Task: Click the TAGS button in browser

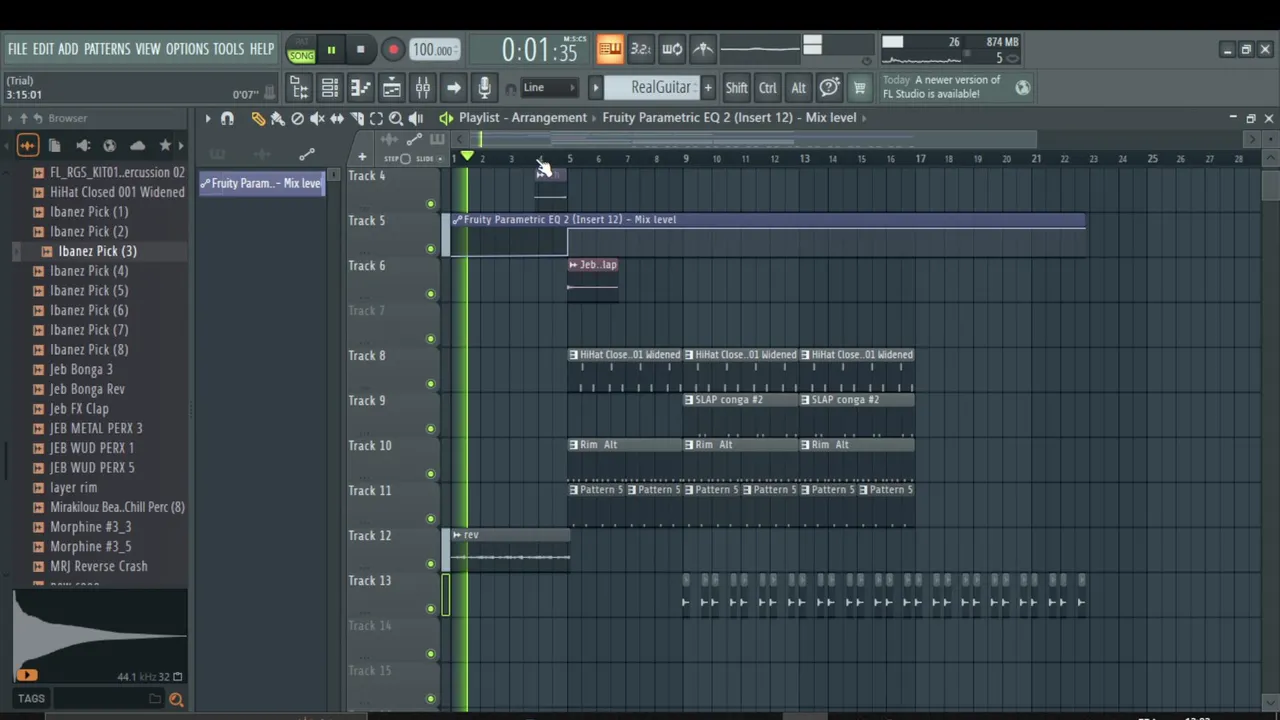Action: click(x=31, y=700)
